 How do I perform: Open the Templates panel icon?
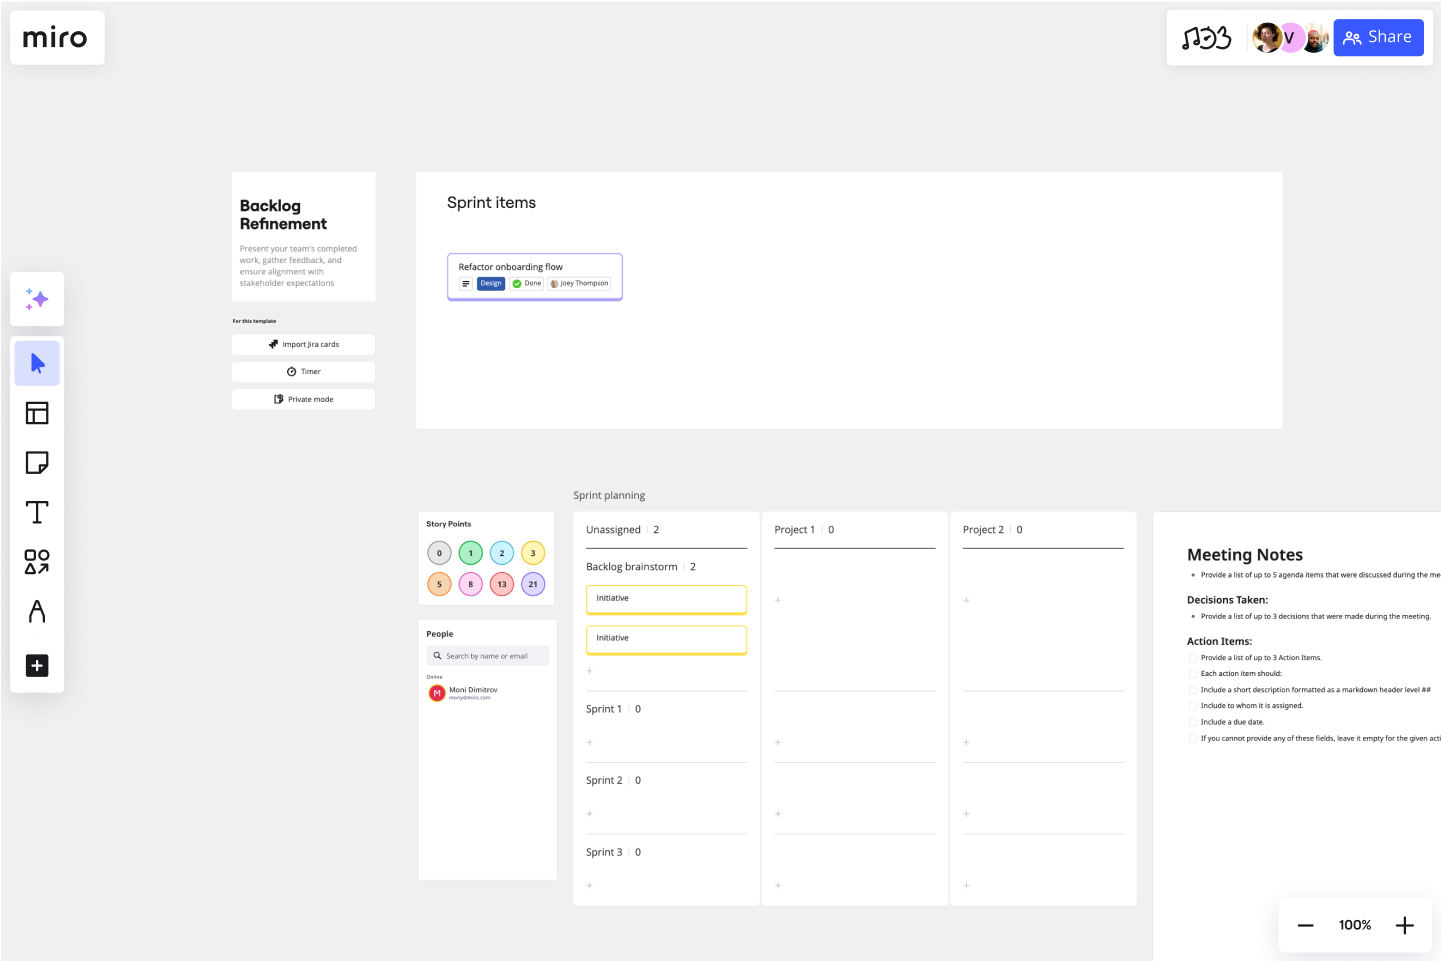tap(37, 412)
